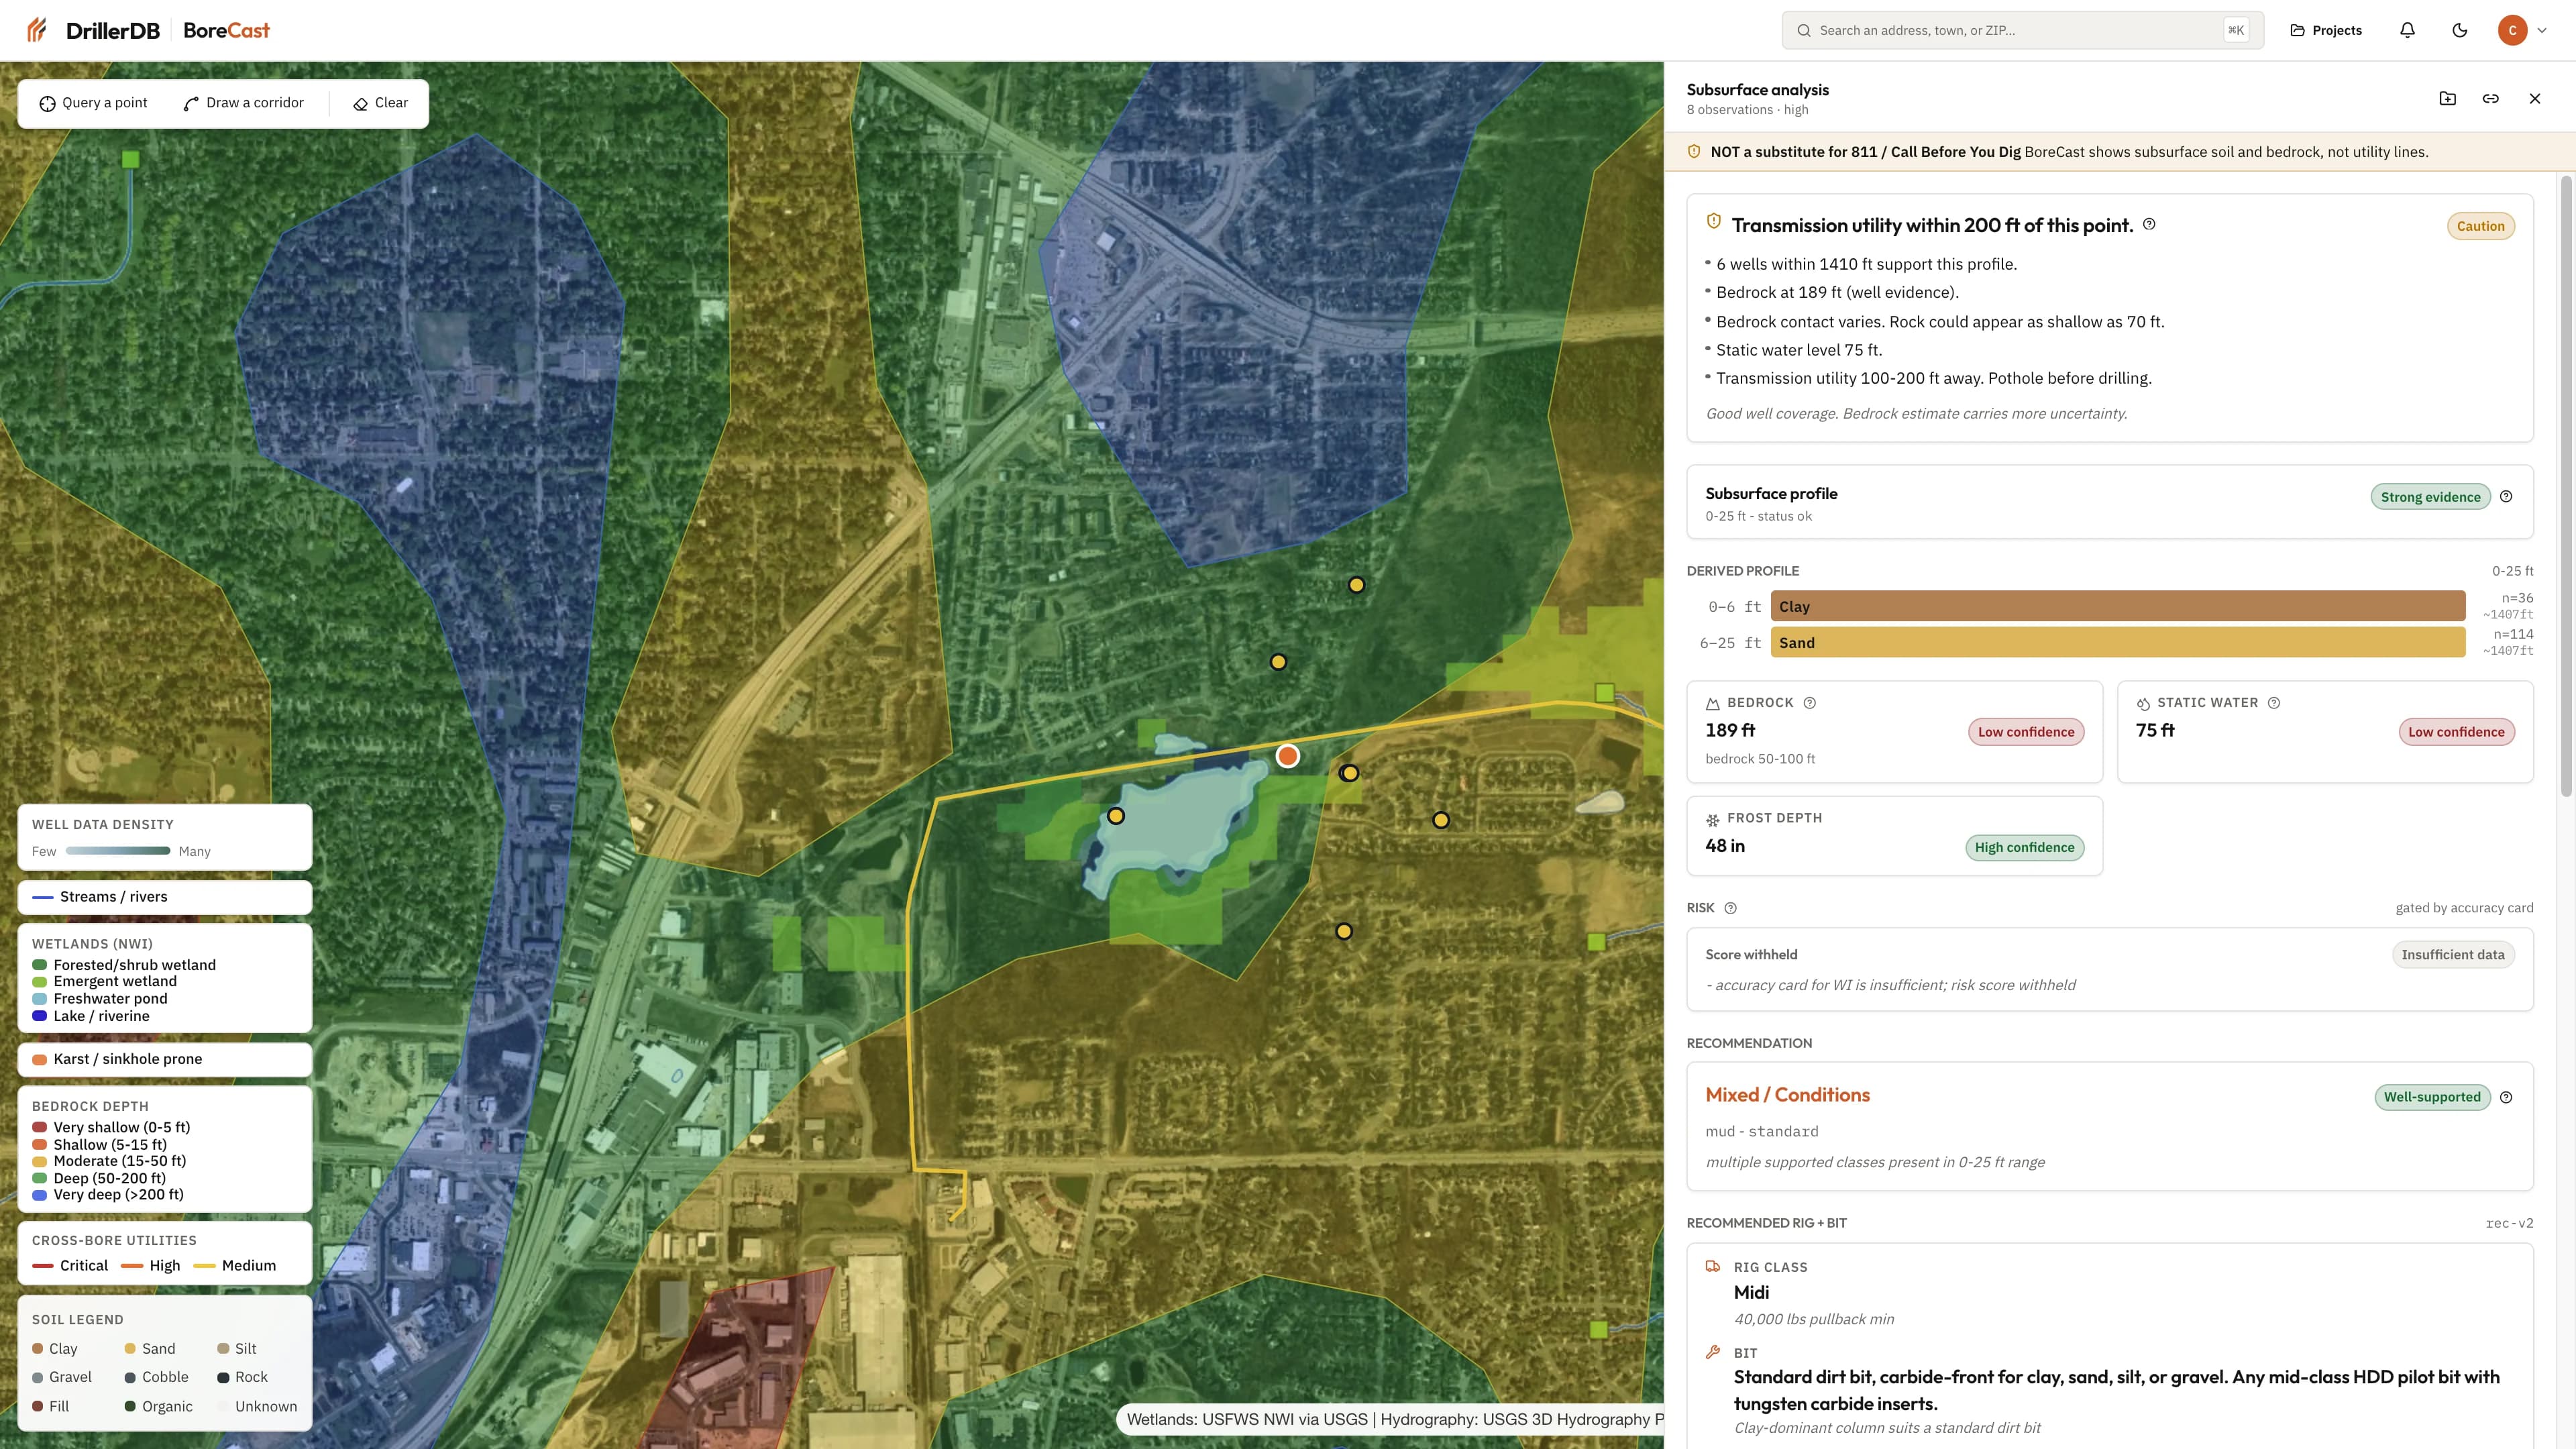The height and width of the screenshot is (1449, 2576).
Task: Select the Draw a corridor tool
Action: point(244,103)
